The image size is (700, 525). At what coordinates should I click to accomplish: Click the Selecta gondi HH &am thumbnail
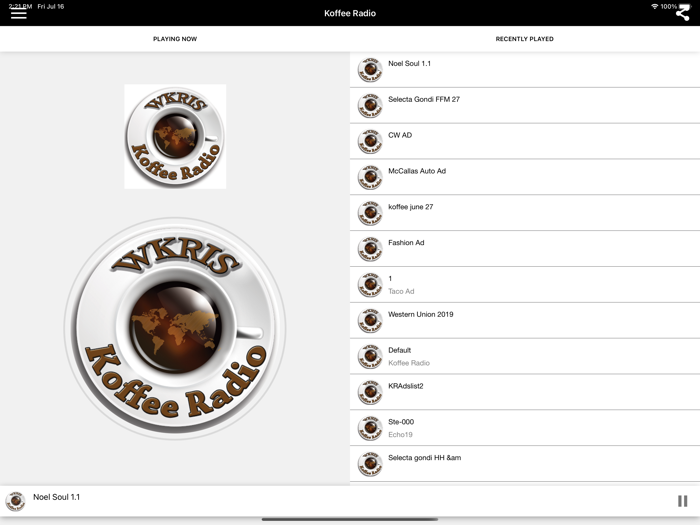point(370,464)
